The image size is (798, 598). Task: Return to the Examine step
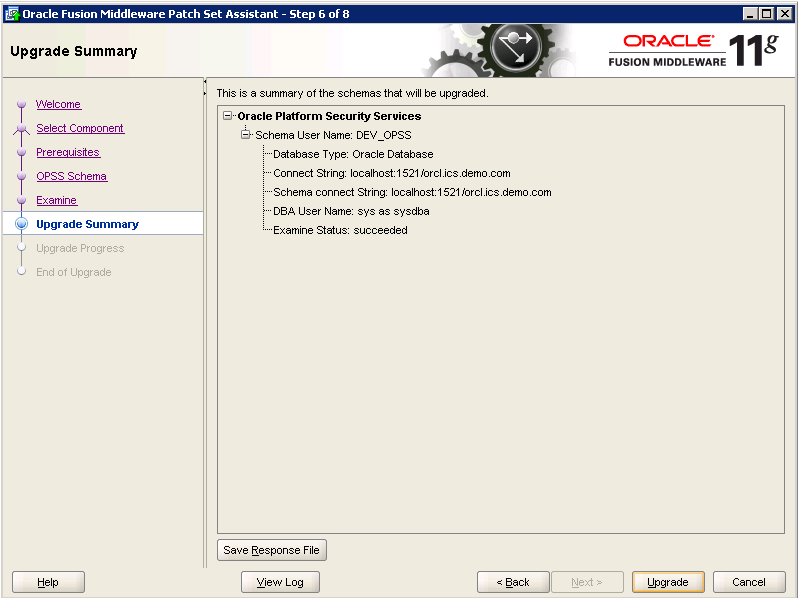56,200
